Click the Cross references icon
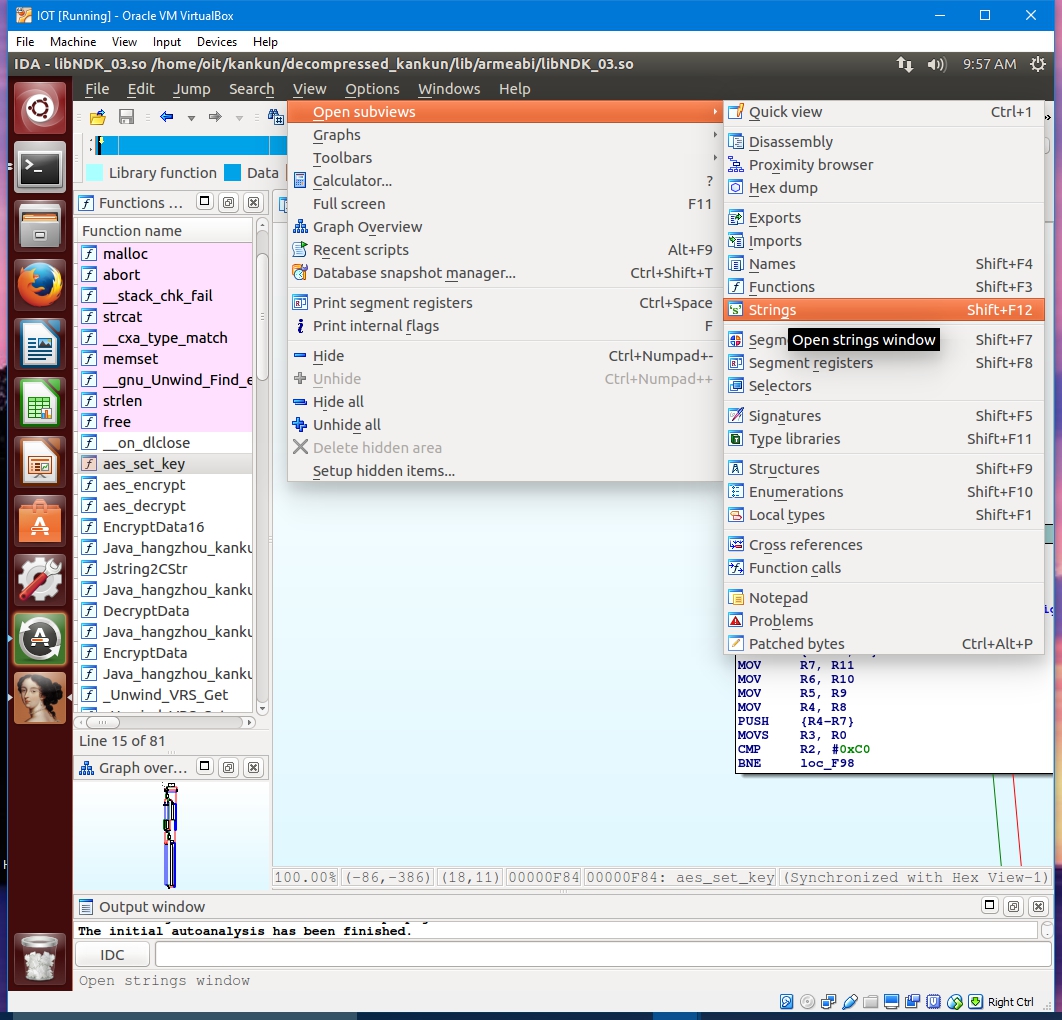Viewport: 1062px width, 1020px height. pos(736,544)
